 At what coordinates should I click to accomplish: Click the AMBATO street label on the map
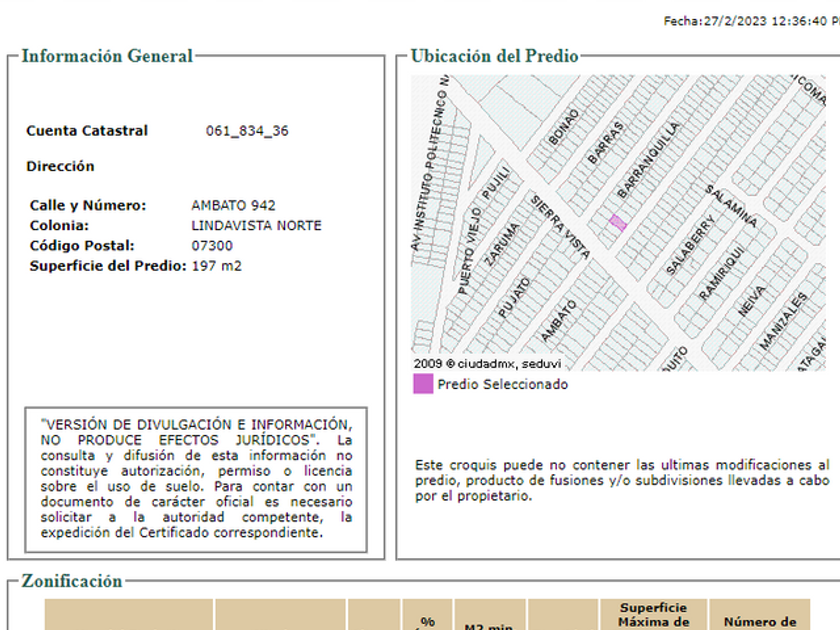(x=559, y=320)
